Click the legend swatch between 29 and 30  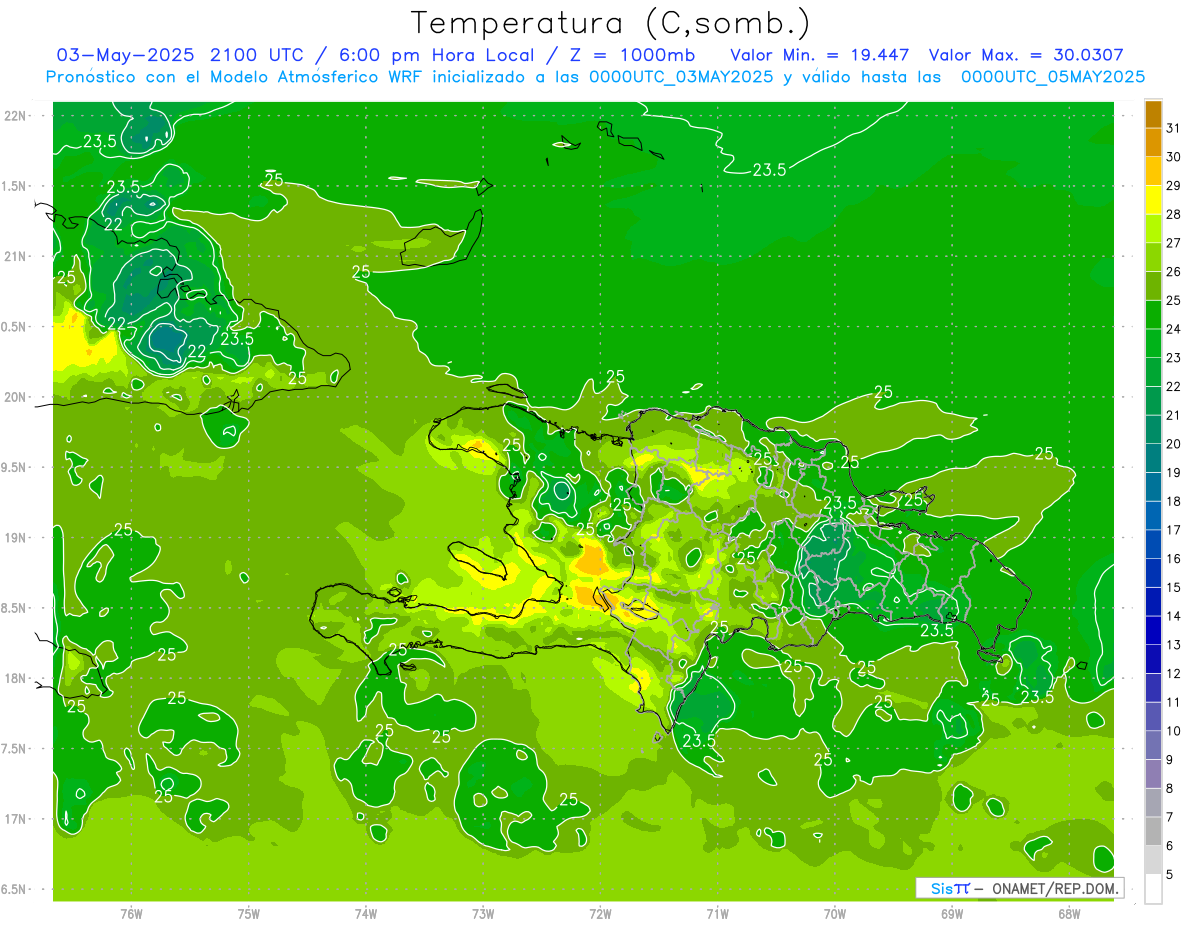(x=1153, y=171)
